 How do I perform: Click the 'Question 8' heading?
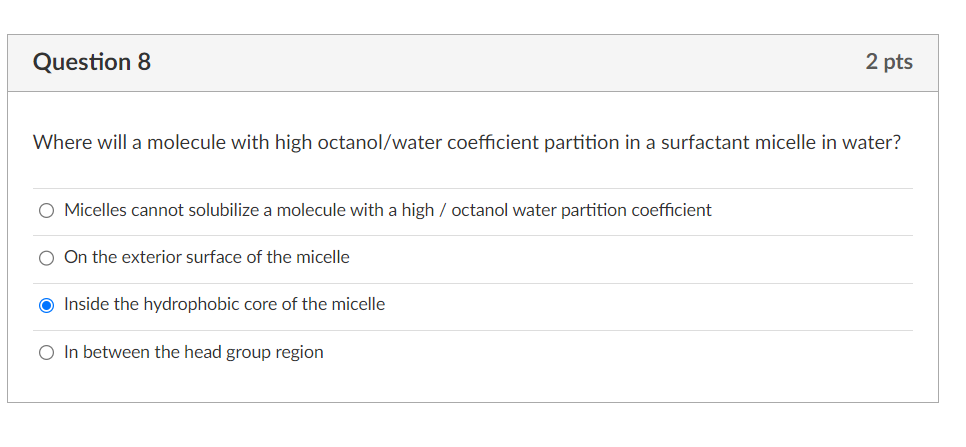(x=92, y=62)
